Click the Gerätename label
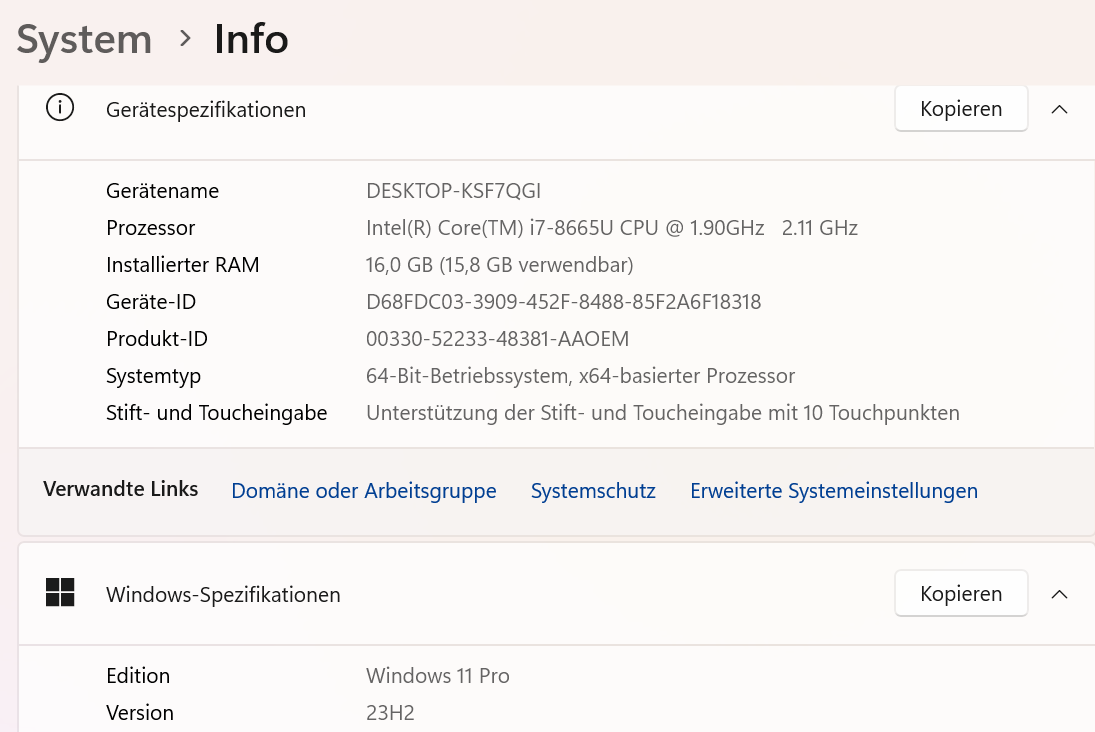 click(x=163, y=191)
